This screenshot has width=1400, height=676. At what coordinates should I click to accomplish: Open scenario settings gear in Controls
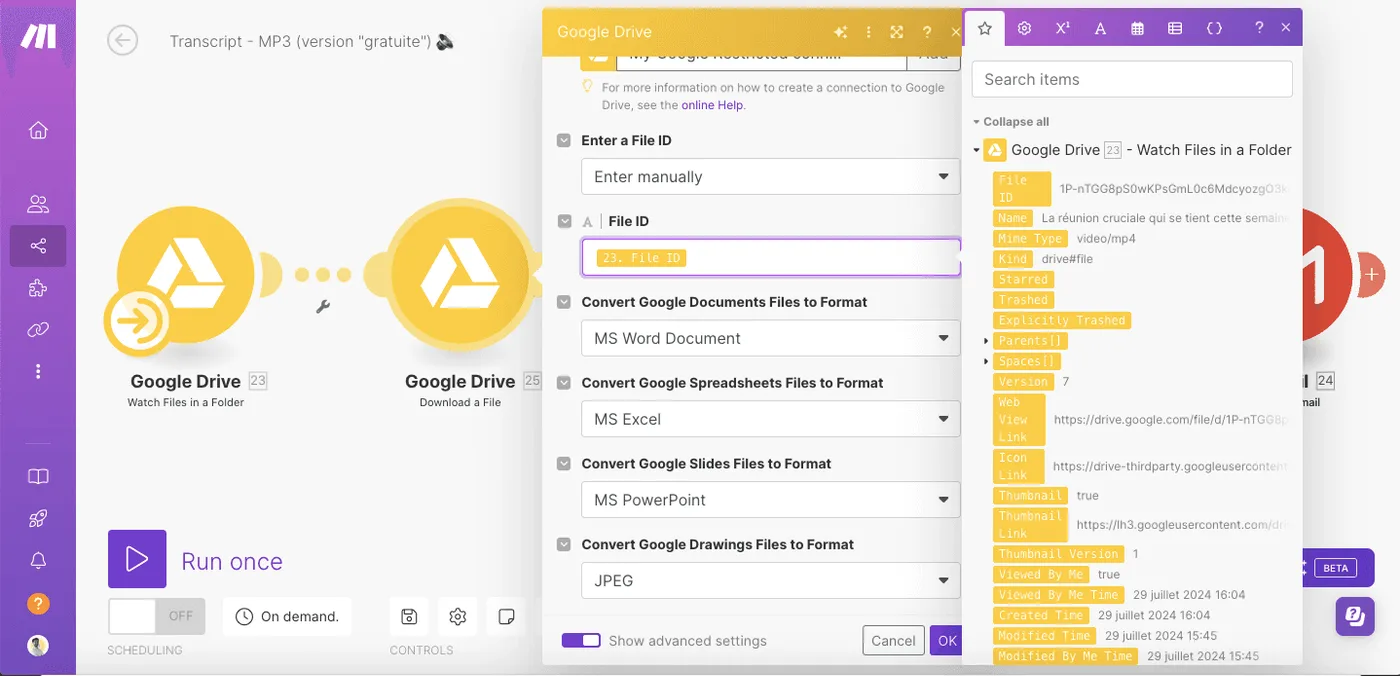pyautogui.click(x=458, y=617)
